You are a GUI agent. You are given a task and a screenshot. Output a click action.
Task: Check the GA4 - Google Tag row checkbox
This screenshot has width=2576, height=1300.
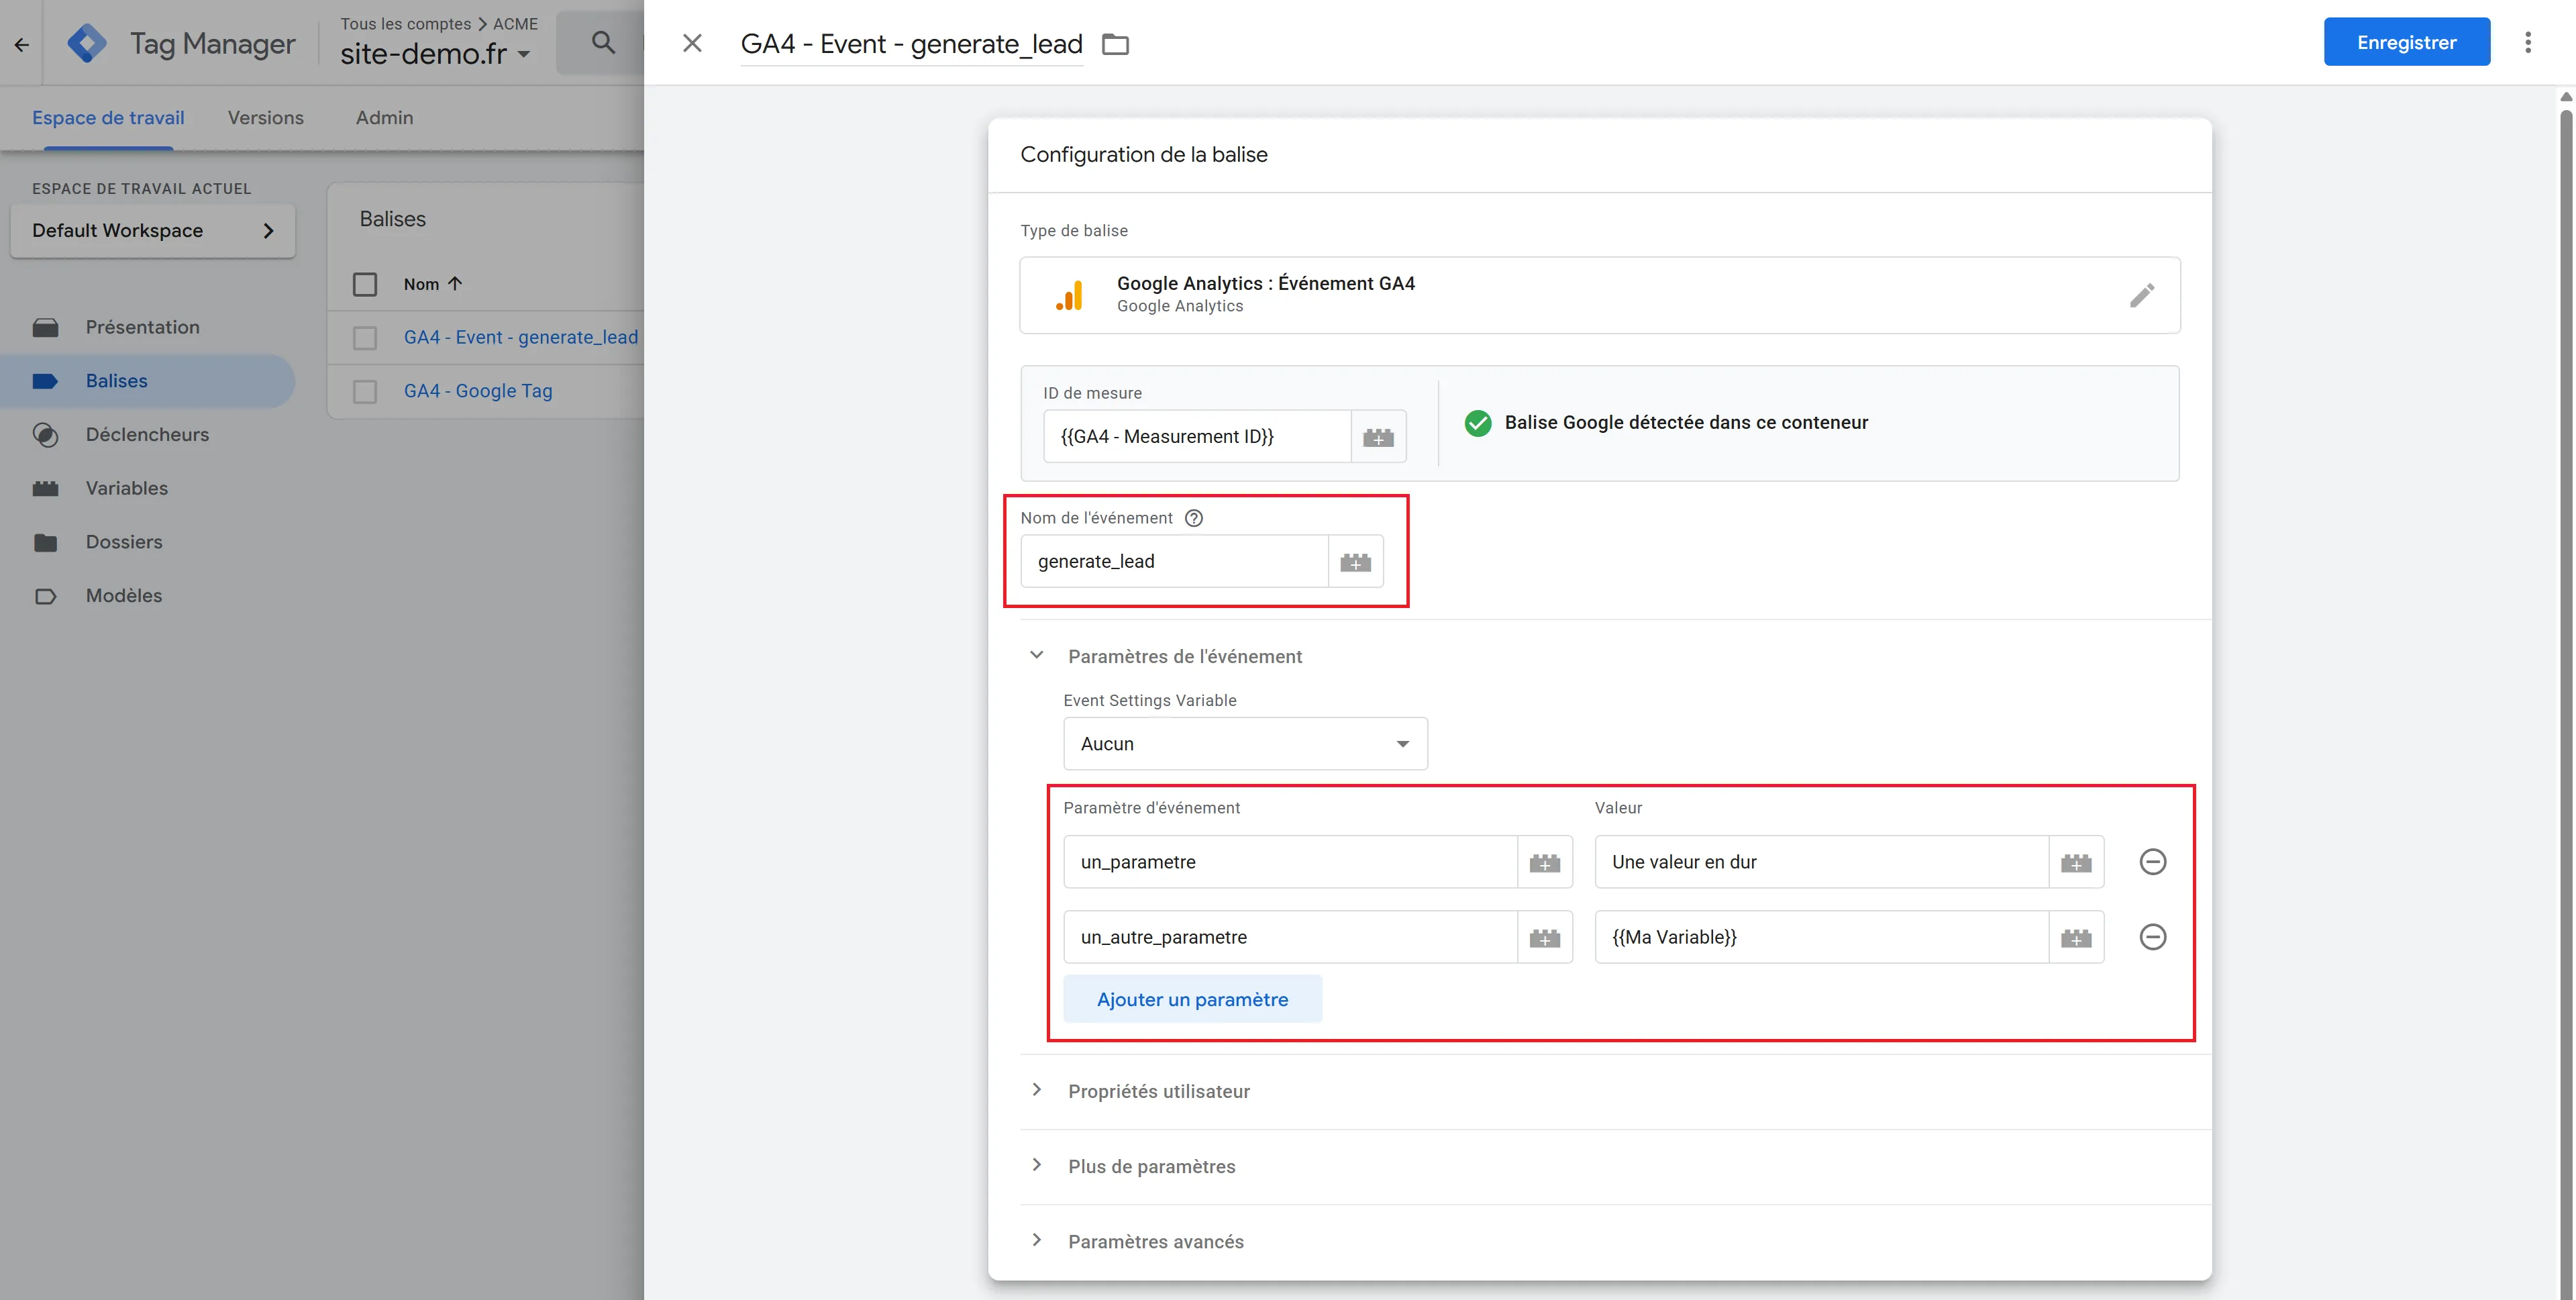pyautogui.click(x=365, y=391)
